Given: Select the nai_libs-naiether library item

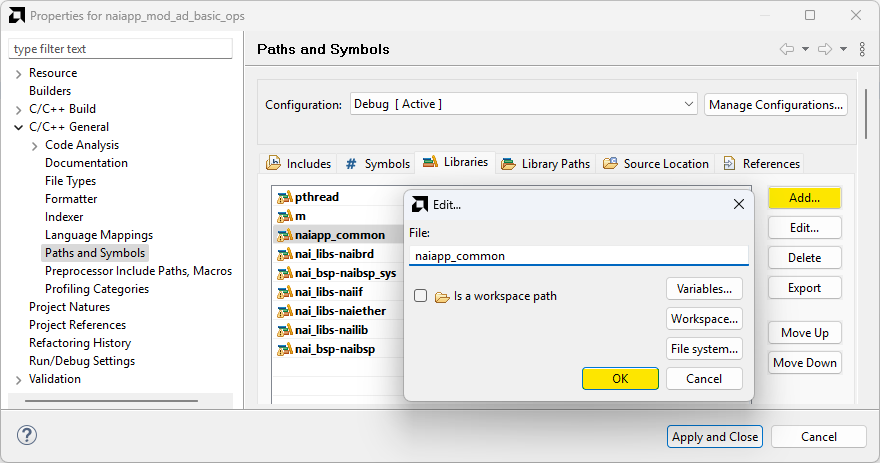Looking at the screenshot, I should pos(340,311).
